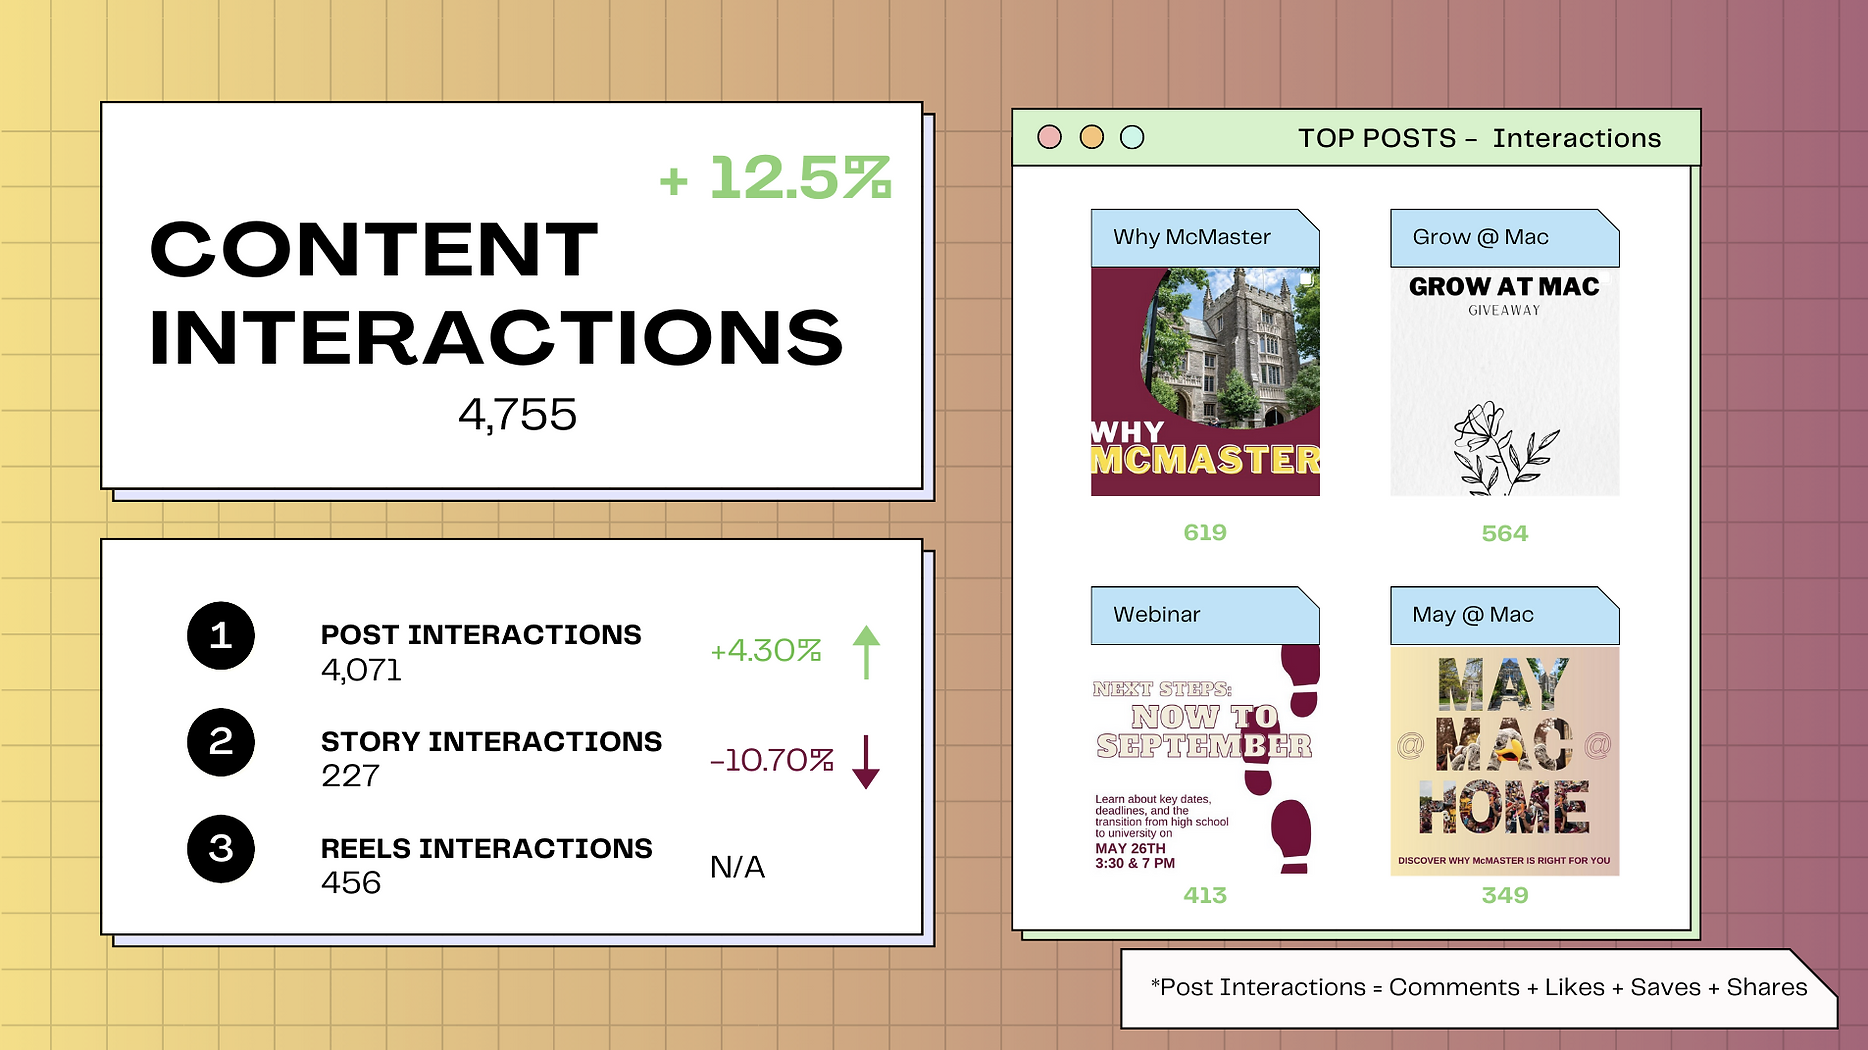Screen dimensions: 1868x1050
Task: Select the Why McMaster label tab
Action: [x=1205, y=238]
